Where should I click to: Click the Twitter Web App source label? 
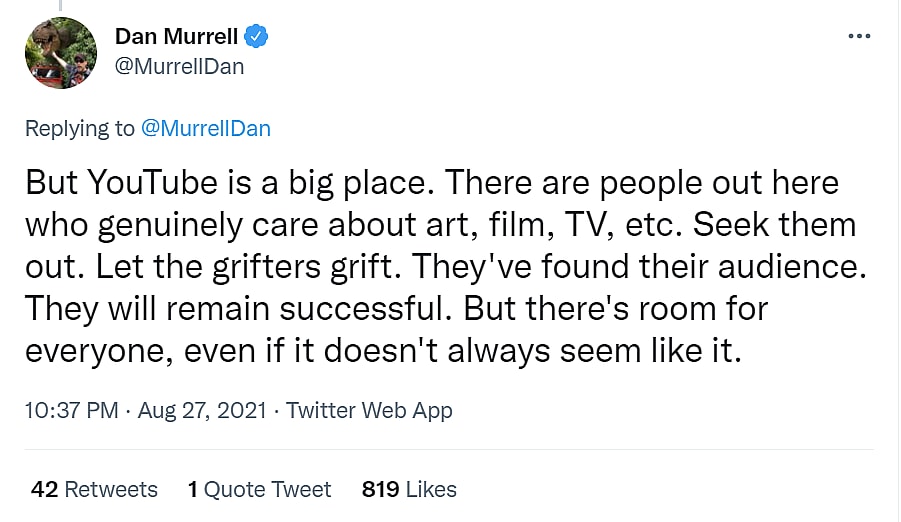point(369,410)
